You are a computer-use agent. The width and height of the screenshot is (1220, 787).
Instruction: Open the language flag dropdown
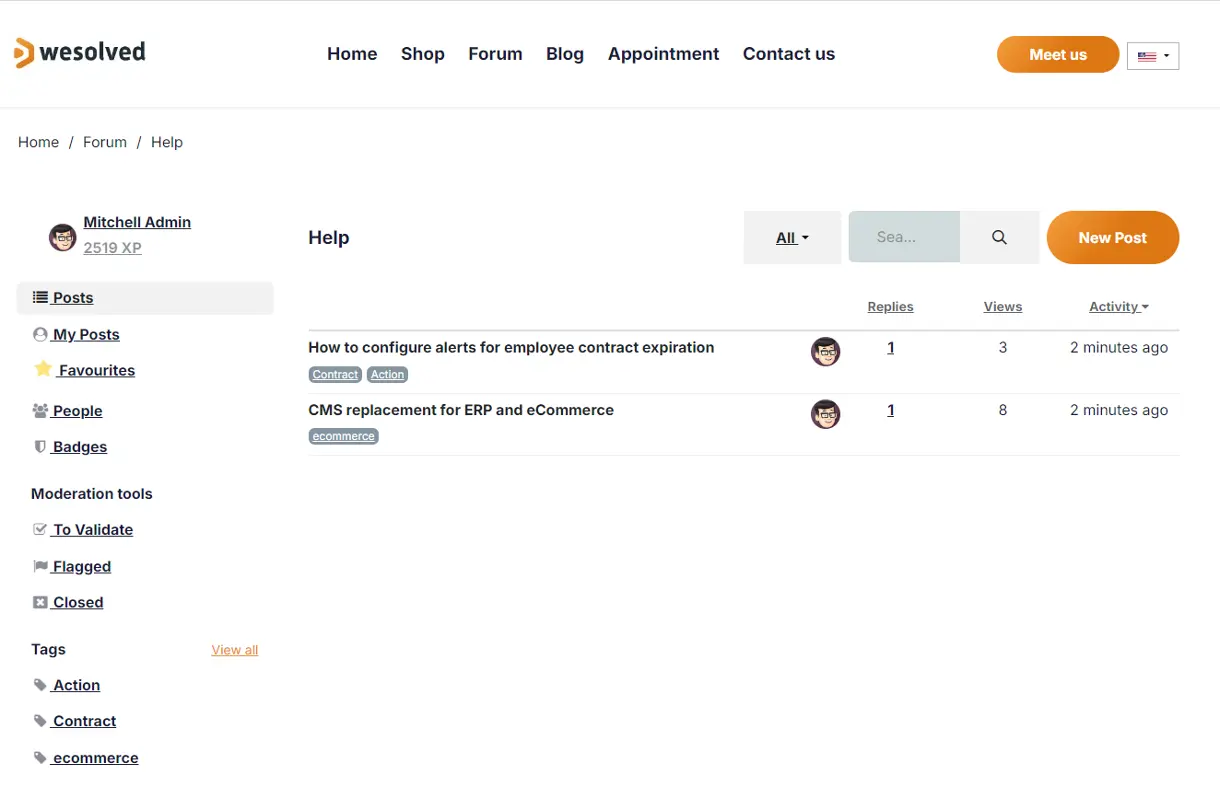click(x=1153, y=56)
